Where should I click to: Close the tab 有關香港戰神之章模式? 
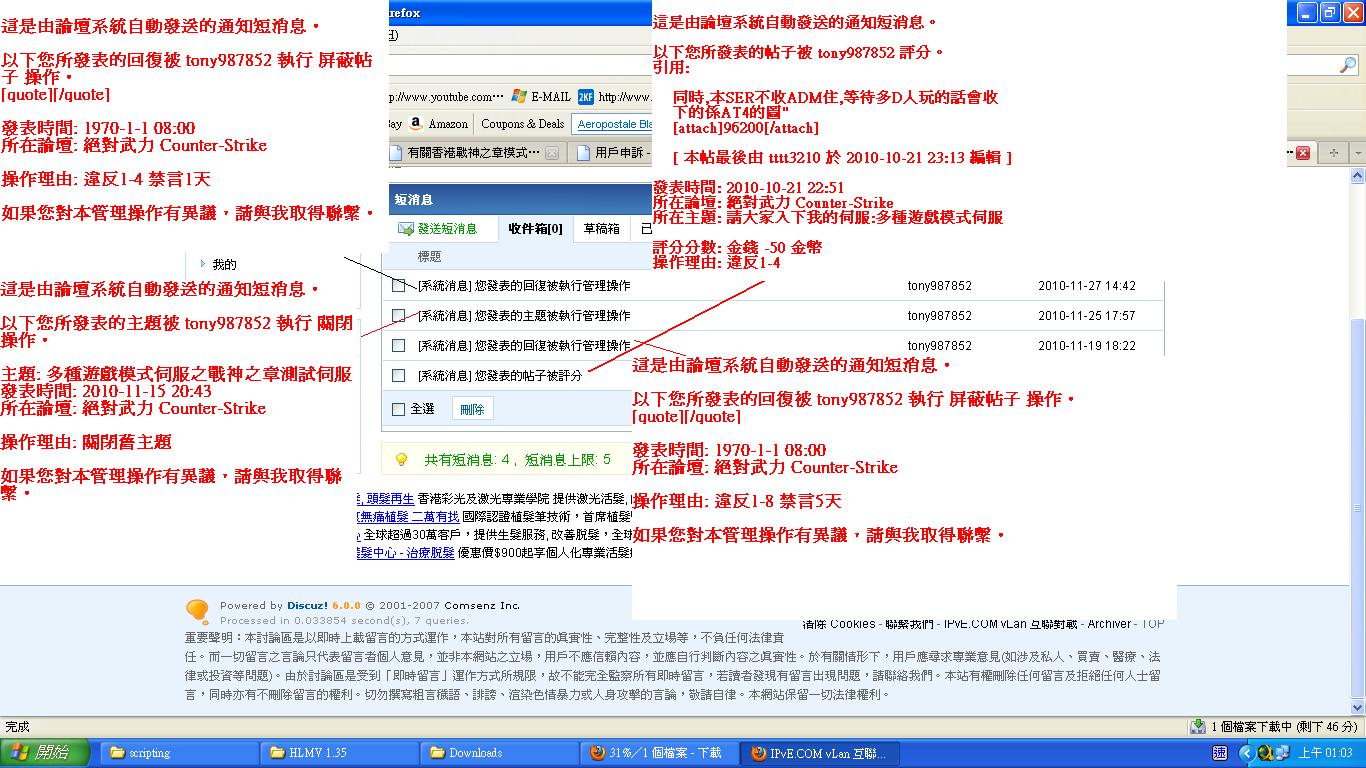551,153
